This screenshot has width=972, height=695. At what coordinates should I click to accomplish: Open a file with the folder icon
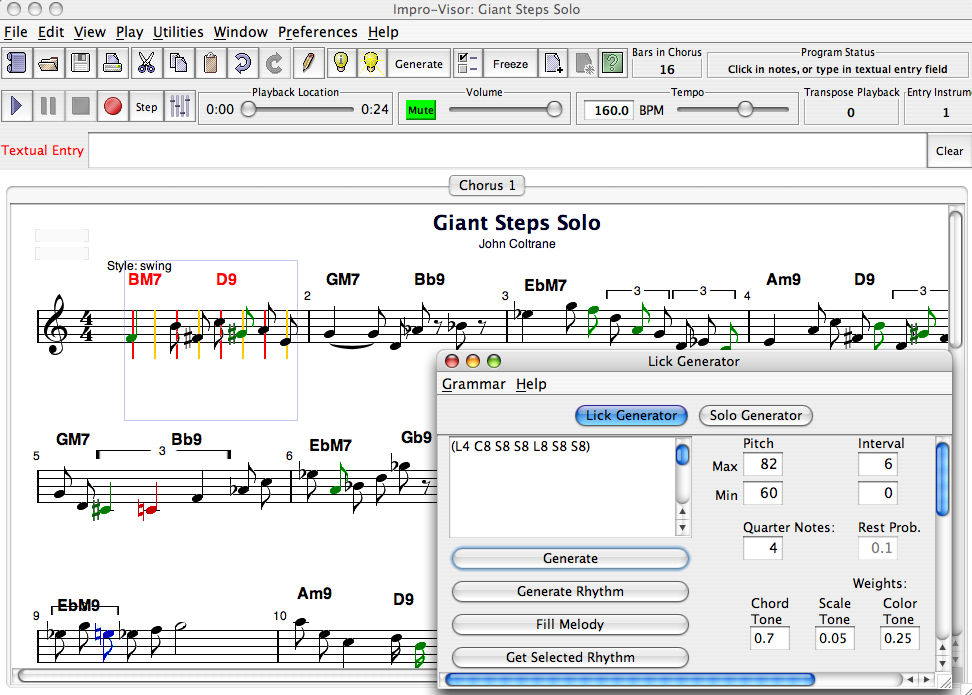[x=48, y=63]
